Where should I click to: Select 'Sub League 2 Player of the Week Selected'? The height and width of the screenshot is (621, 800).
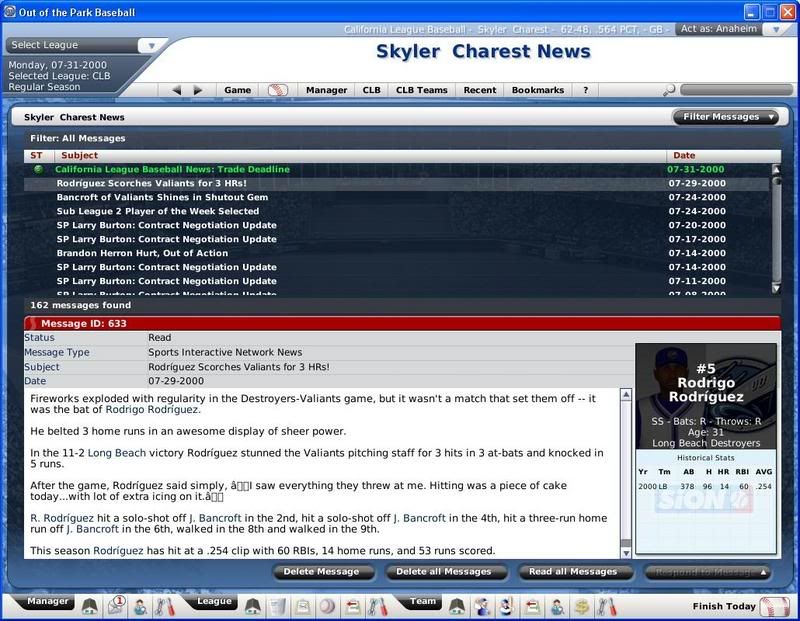pyautogui.click(x=396, y=211)
